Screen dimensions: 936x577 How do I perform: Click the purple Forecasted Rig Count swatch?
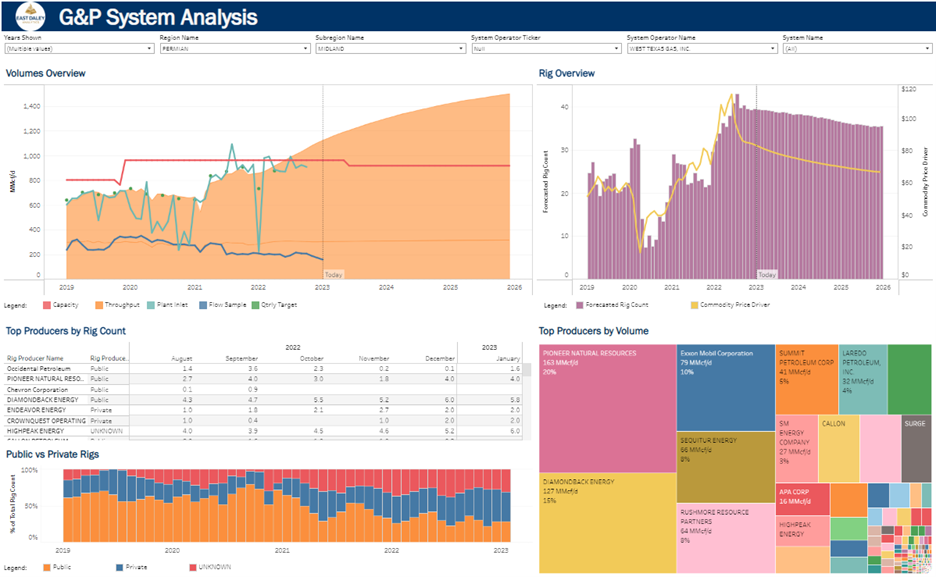click(580, 305)
